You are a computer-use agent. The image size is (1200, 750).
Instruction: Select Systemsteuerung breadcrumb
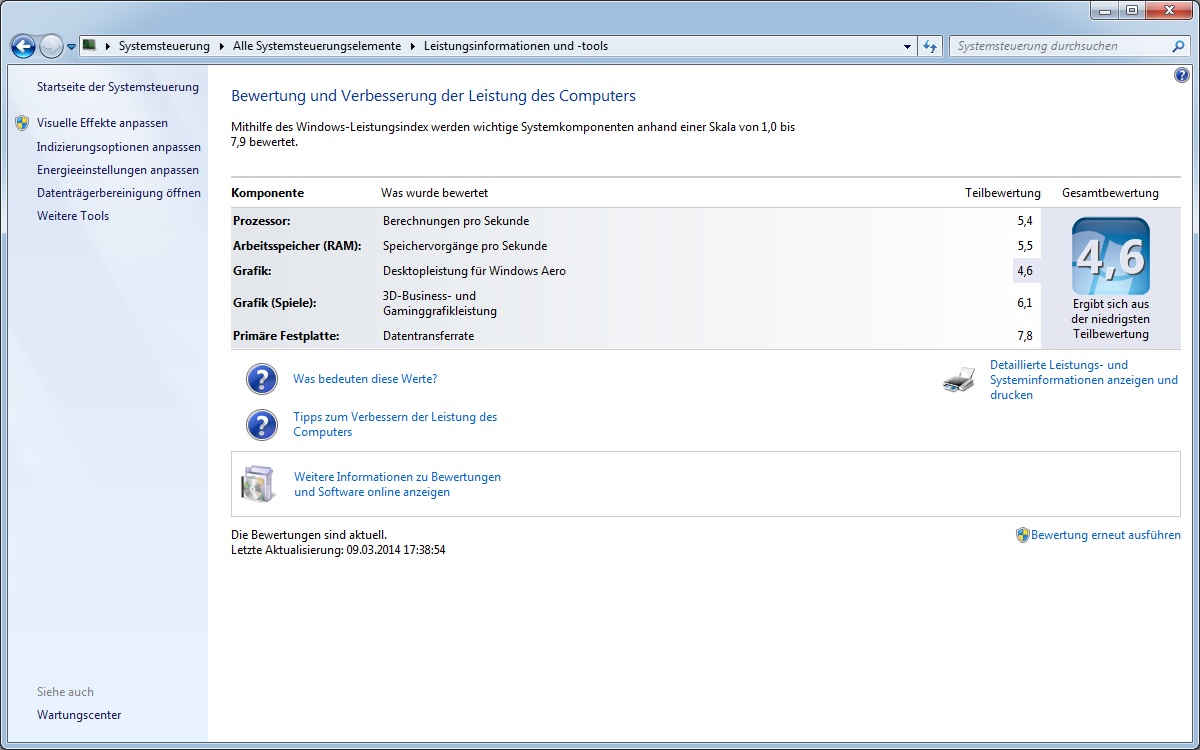coord(164,46)
